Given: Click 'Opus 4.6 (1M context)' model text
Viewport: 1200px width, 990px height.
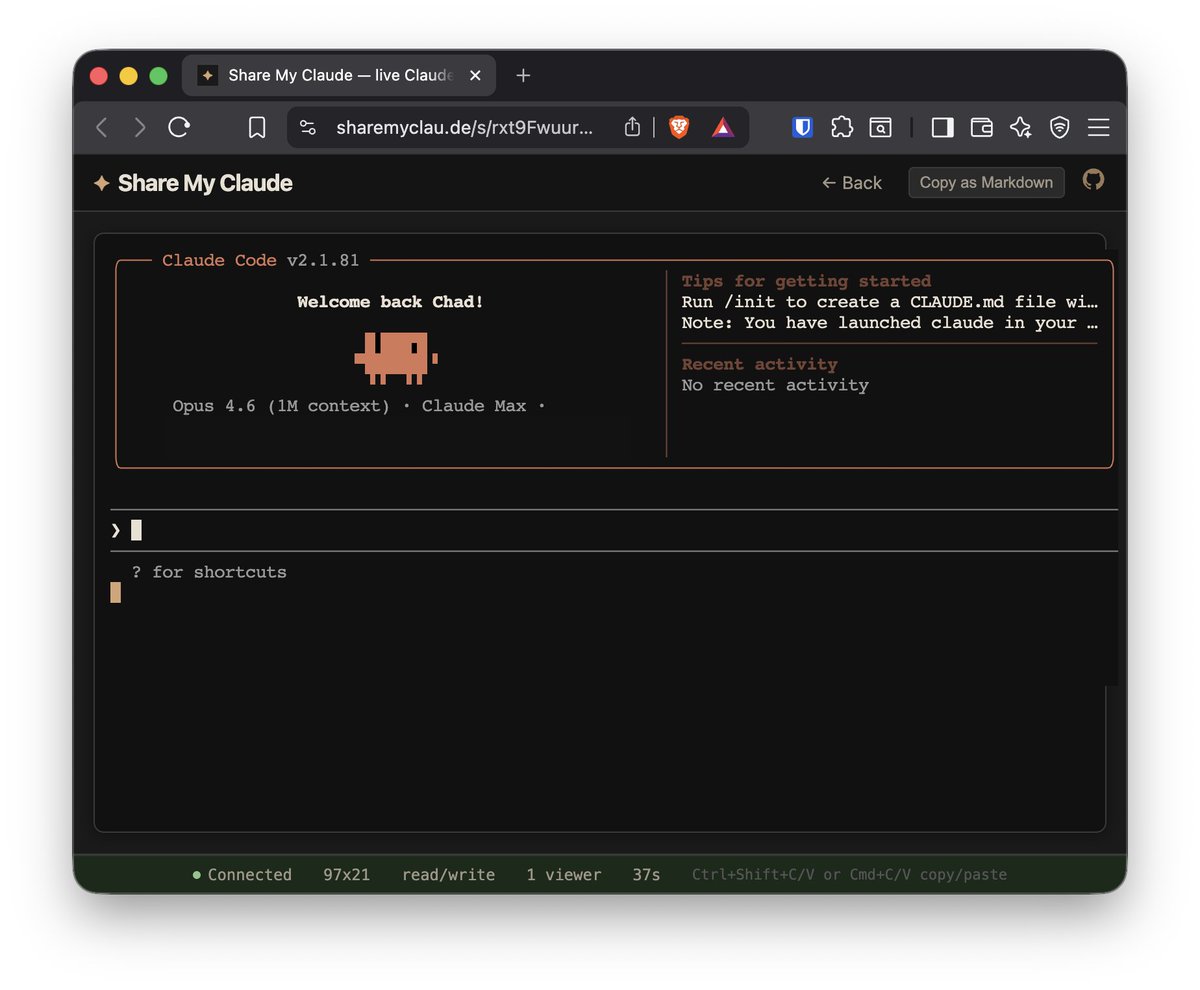Looking at the screenshot, I should 281,406.
